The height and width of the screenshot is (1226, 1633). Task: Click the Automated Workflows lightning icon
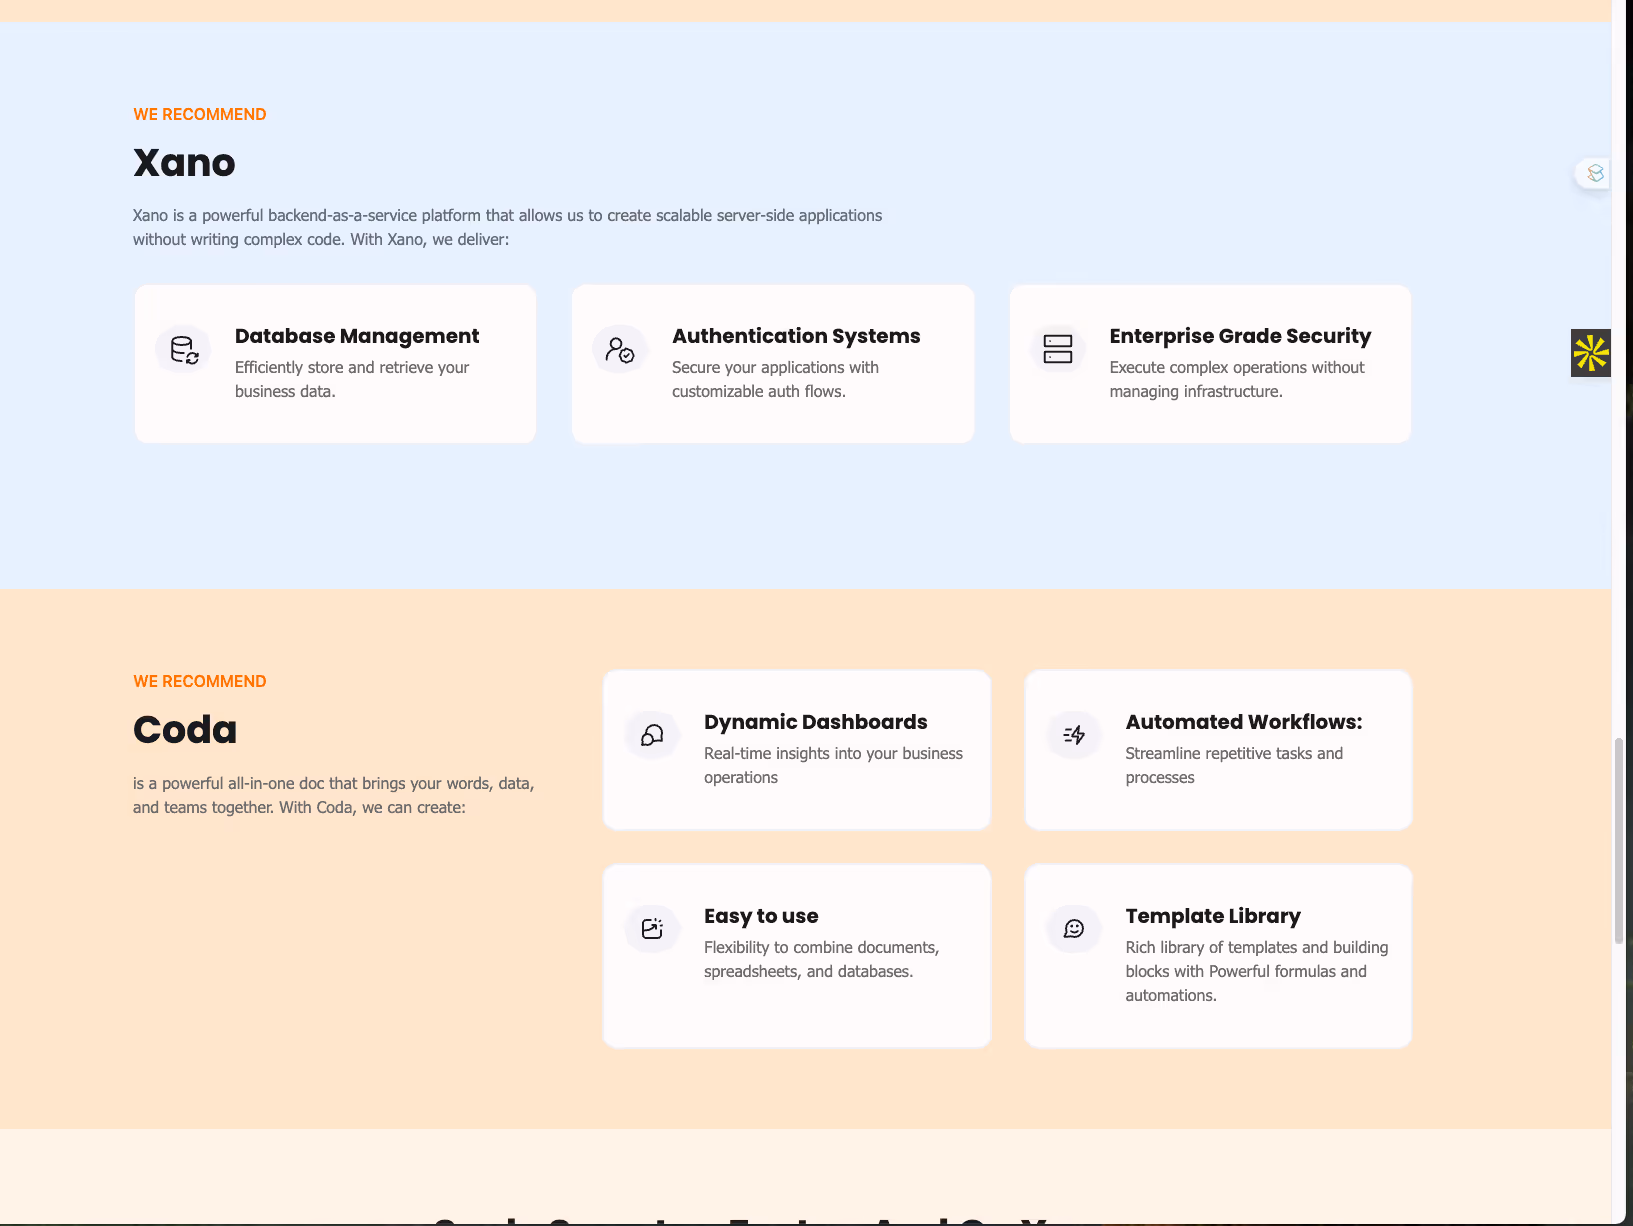[x=1074, y=736]
